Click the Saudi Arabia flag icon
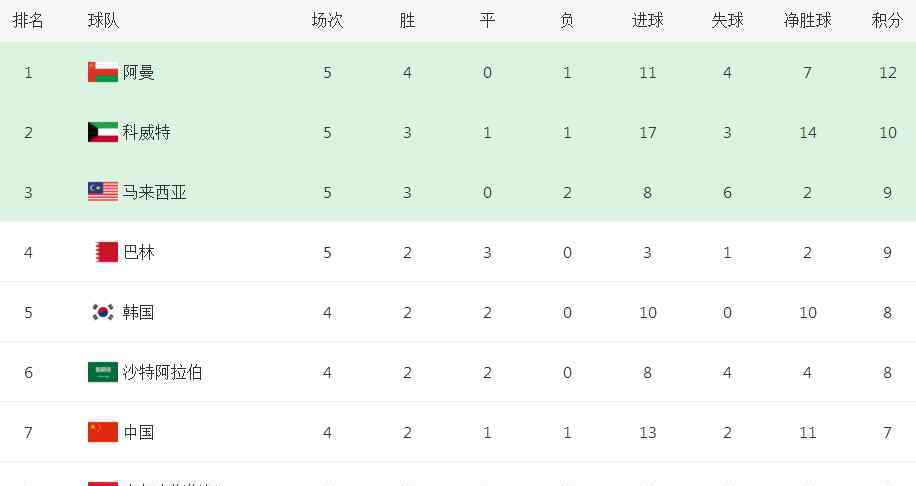The height and width of the screenshot is (486, 916). click(103, 372)
